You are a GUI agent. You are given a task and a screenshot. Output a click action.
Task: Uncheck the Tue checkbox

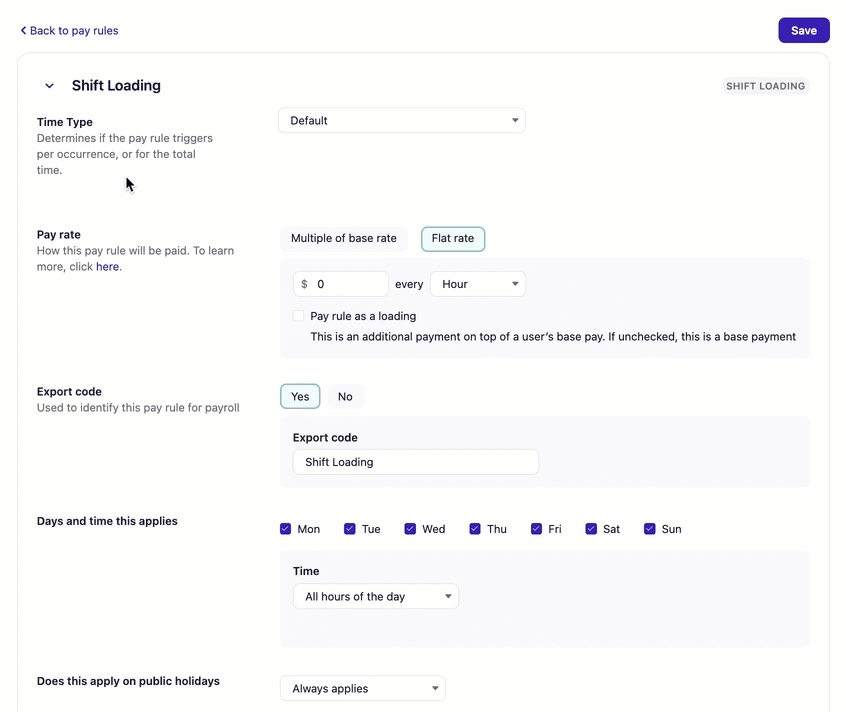[350, 529]
